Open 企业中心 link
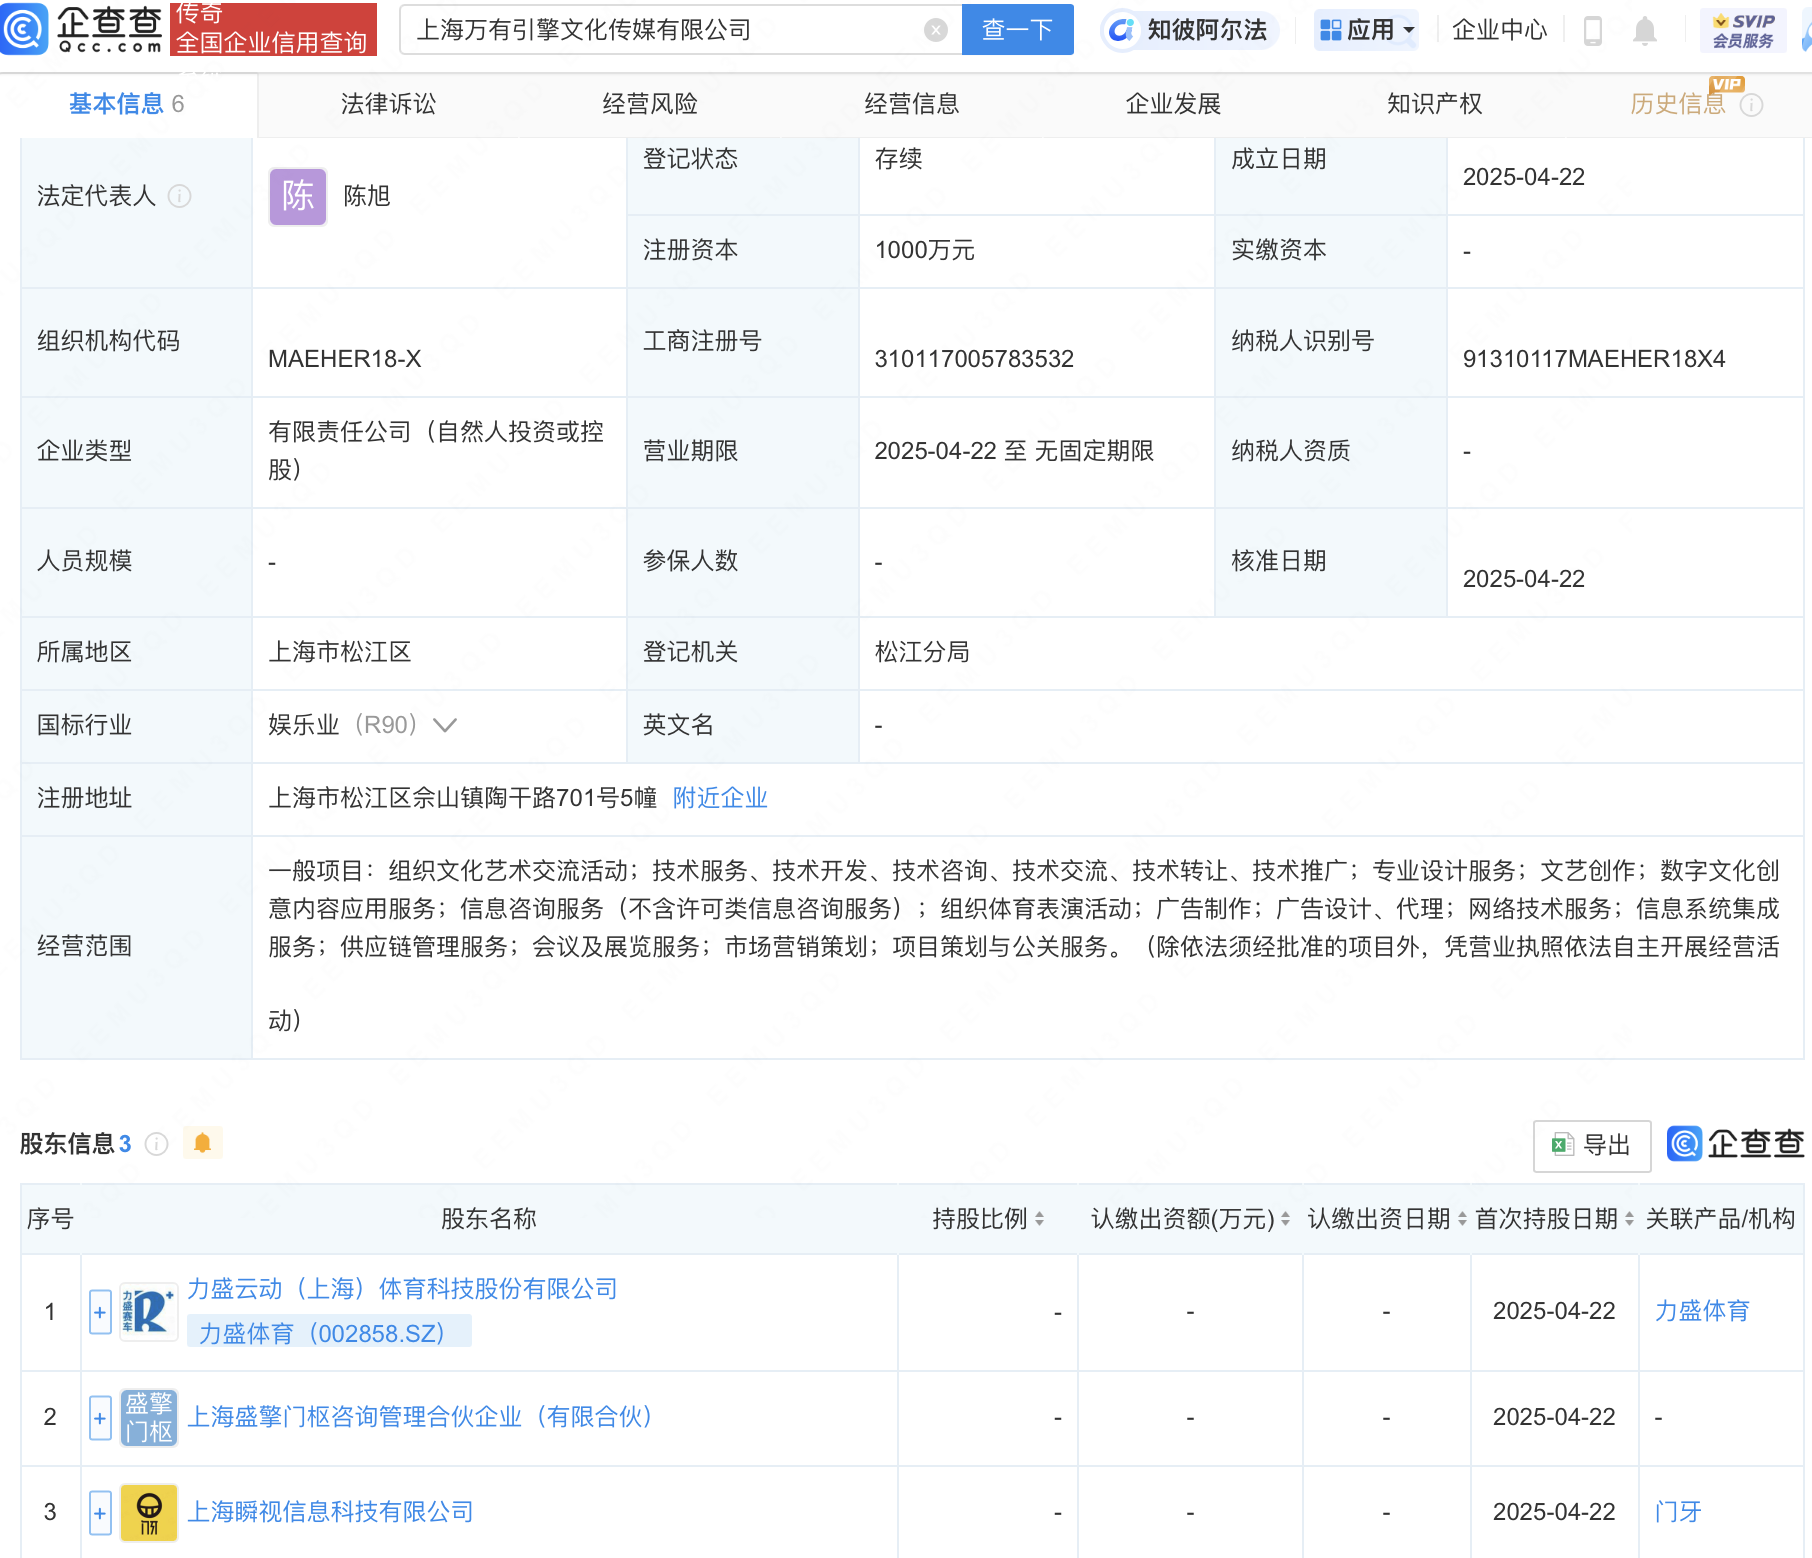 click(1499, 30)
